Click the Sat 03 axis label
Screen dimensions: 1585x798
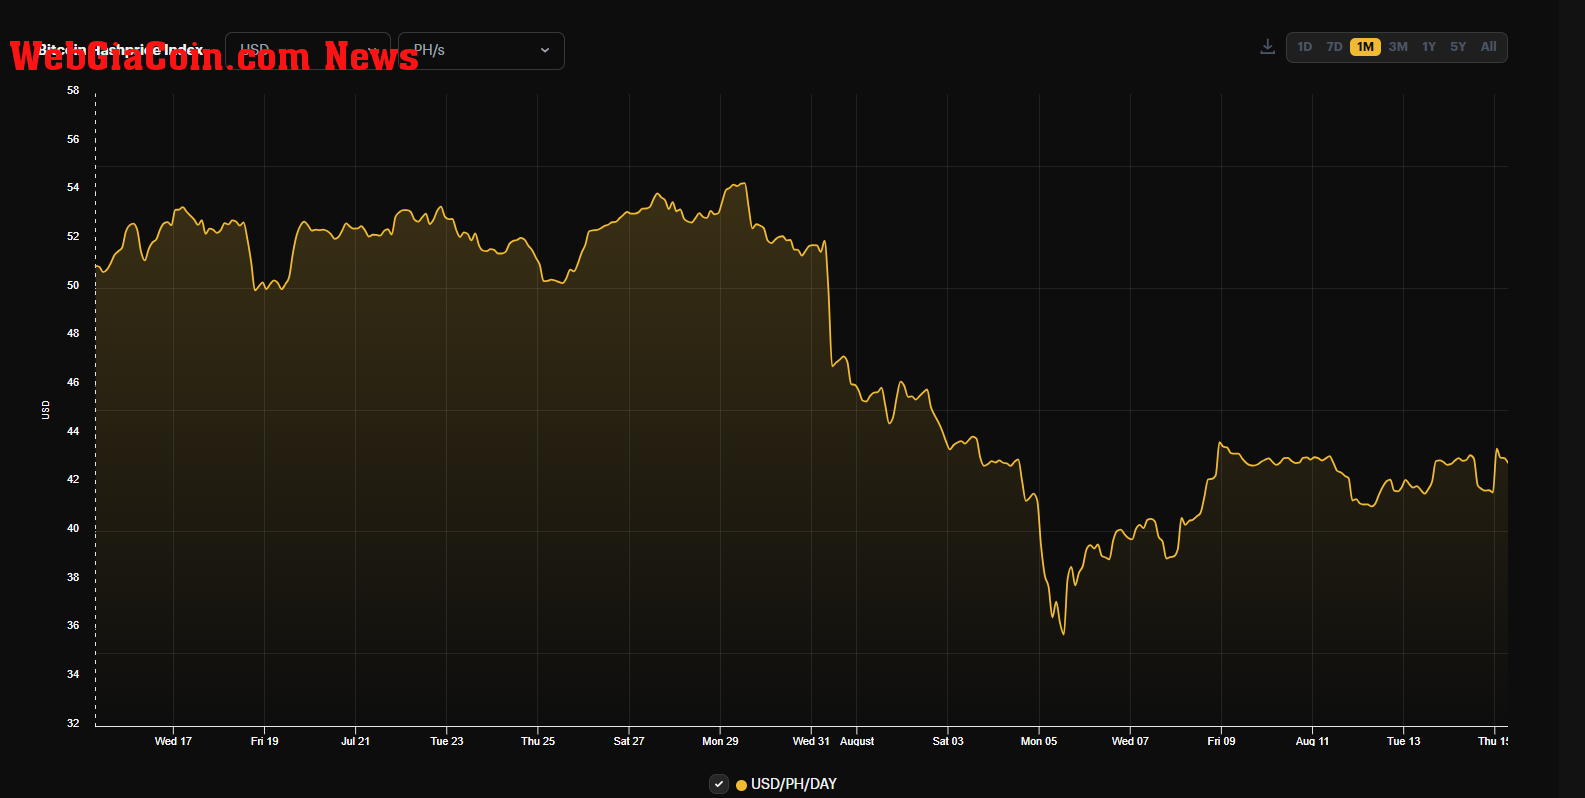click(x=948, y=741)
